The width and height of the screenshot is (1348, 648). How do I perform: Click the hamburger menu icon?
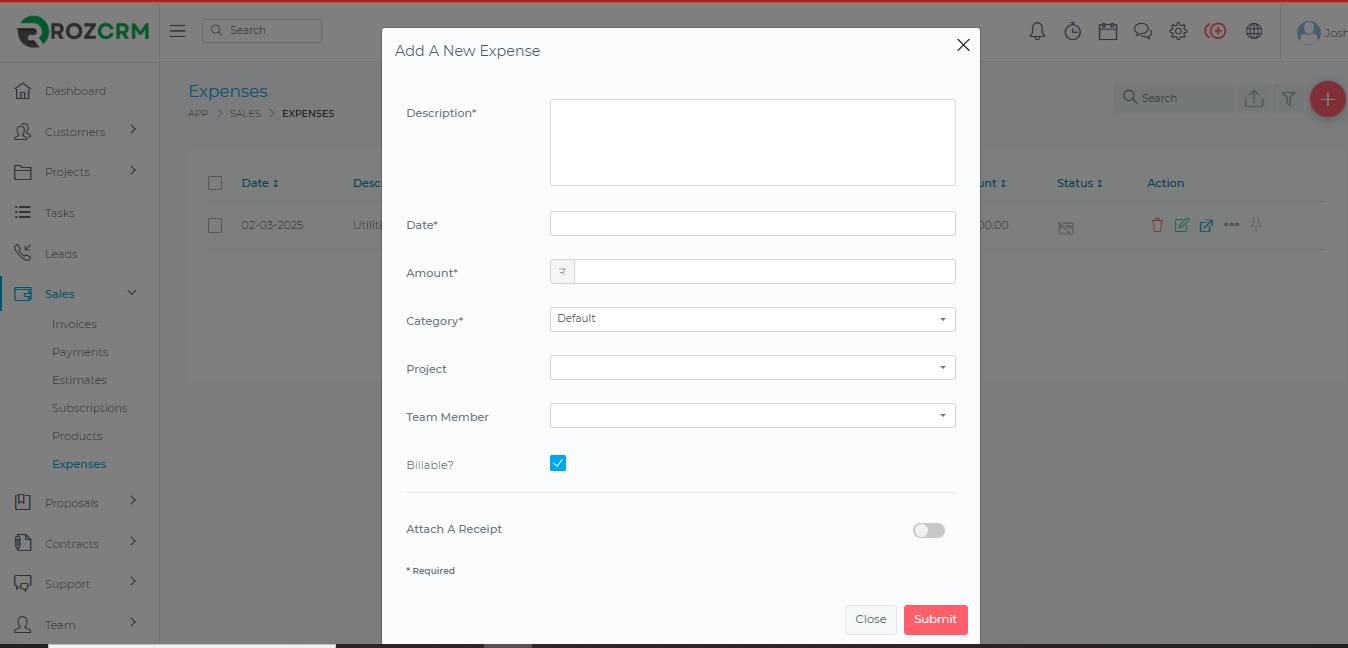[x=178, y=31]
